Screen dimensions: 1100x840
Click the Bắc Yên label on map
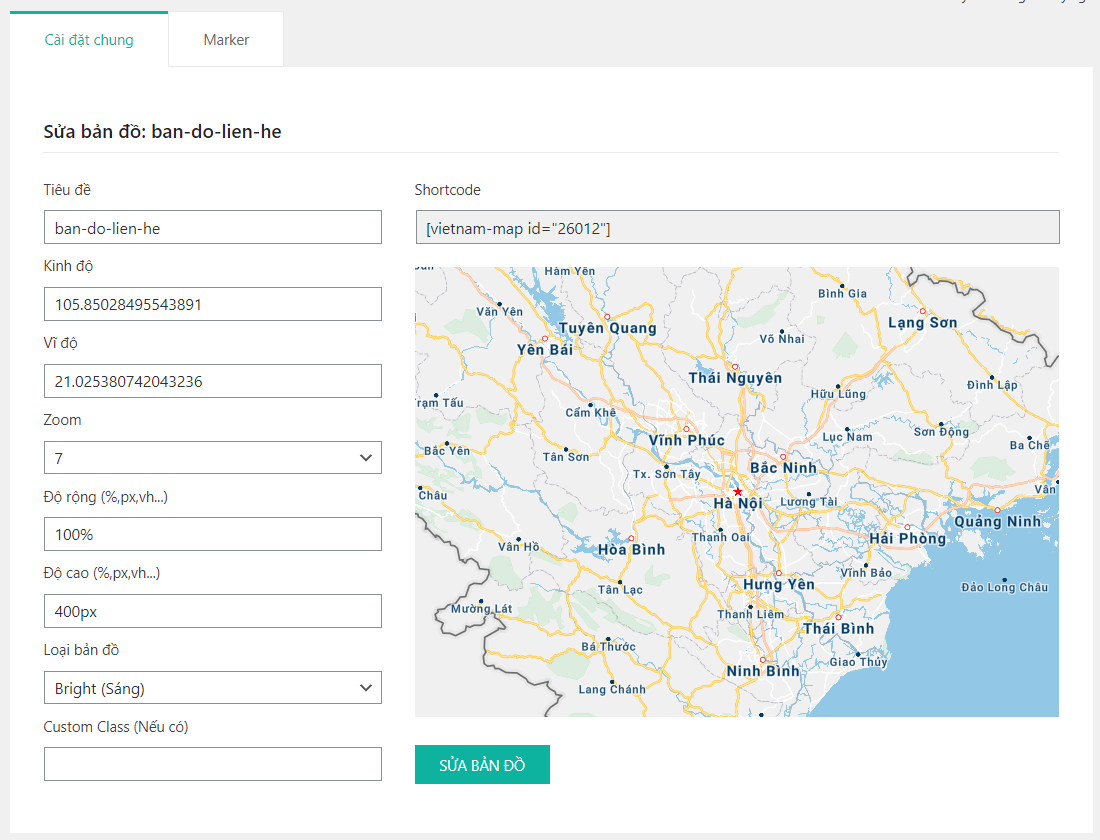click(447, 451)
